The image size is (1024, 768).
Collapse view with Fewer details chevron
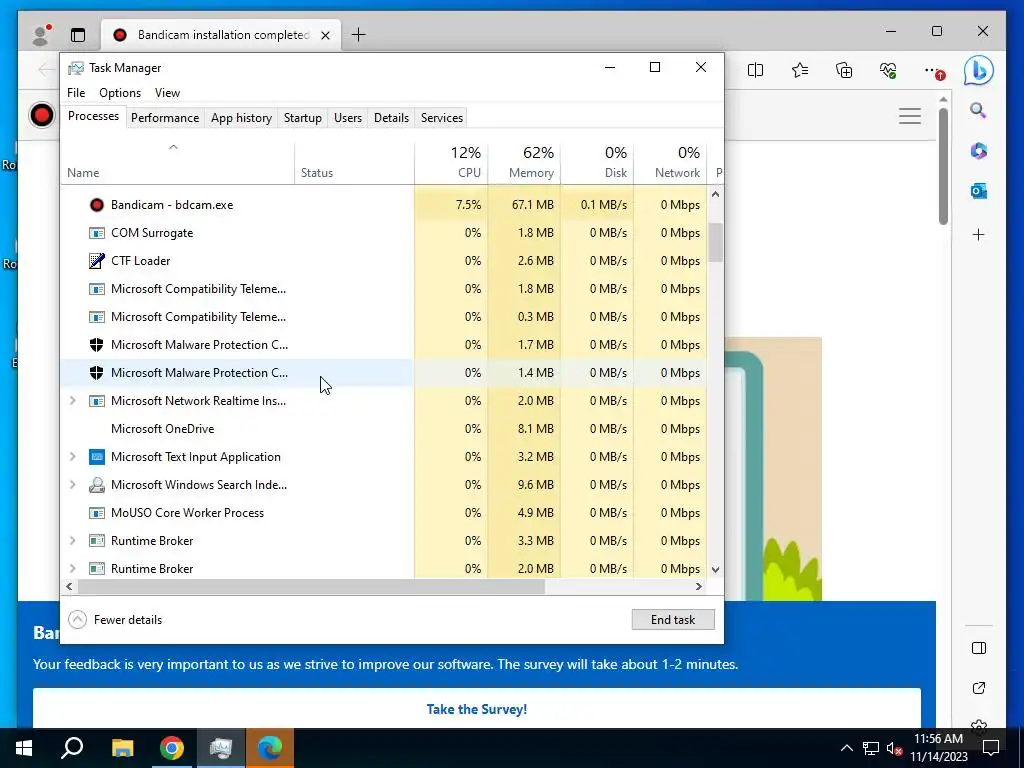(x=77, y=620)
